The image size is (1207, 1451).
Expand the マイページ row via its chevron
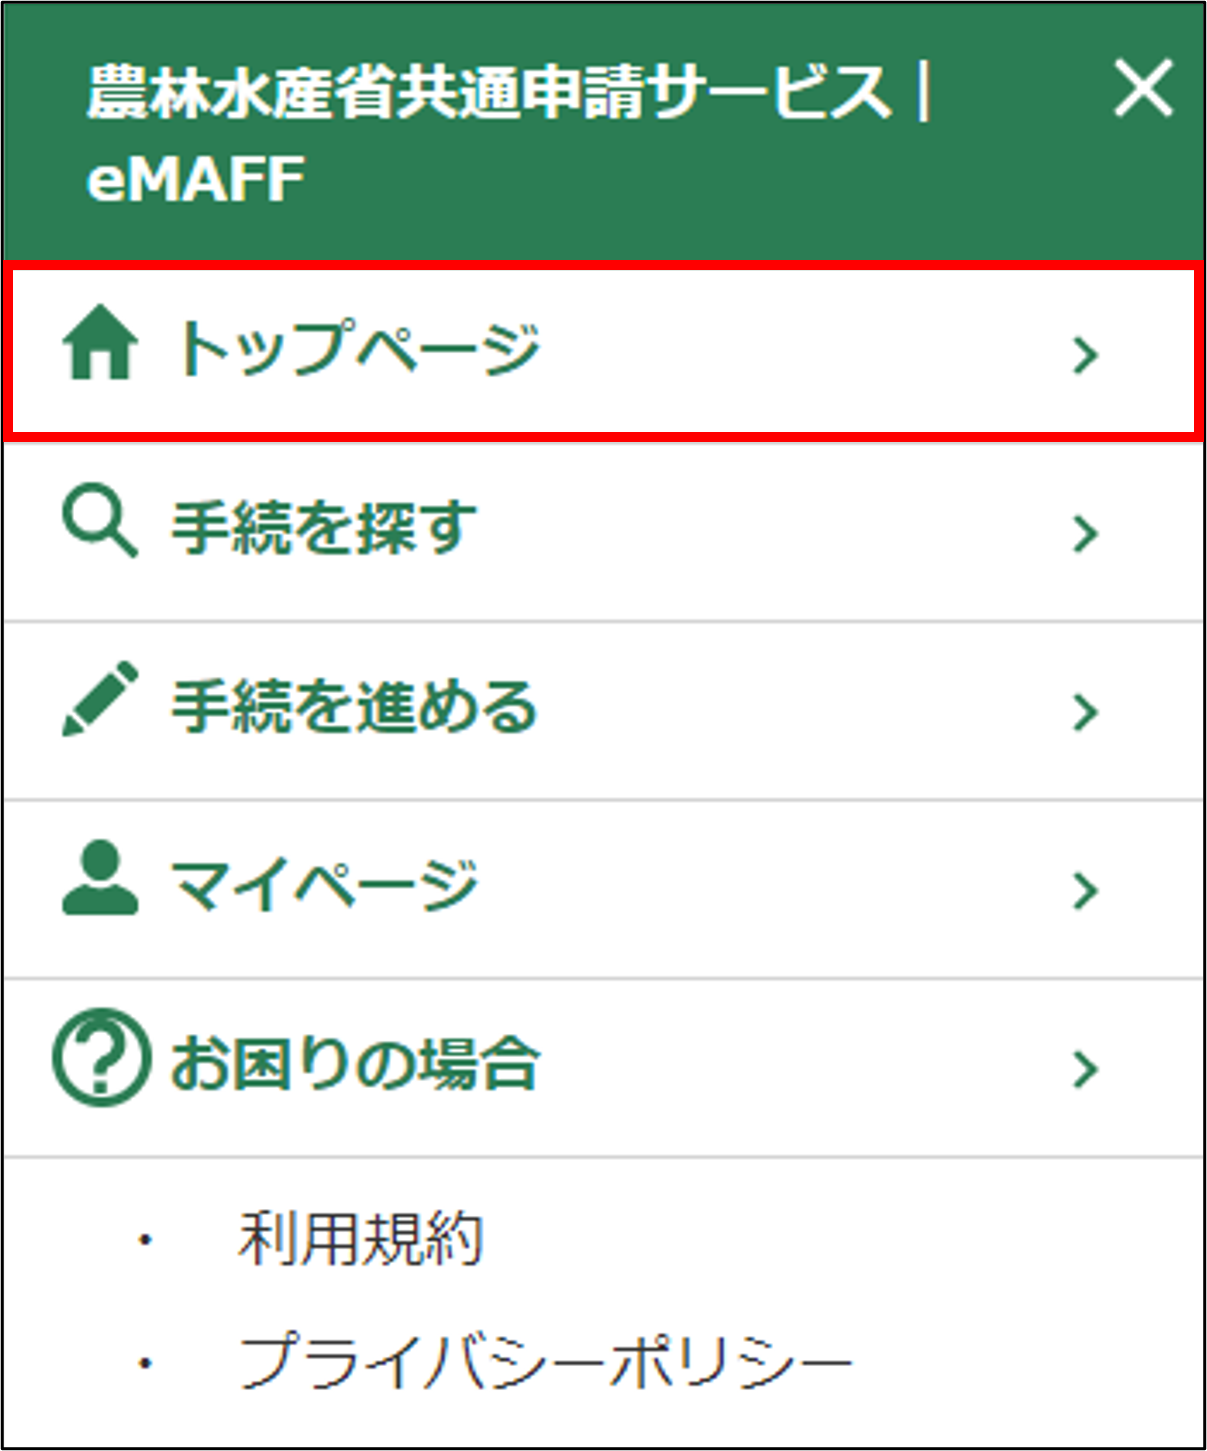(1085, 890)
